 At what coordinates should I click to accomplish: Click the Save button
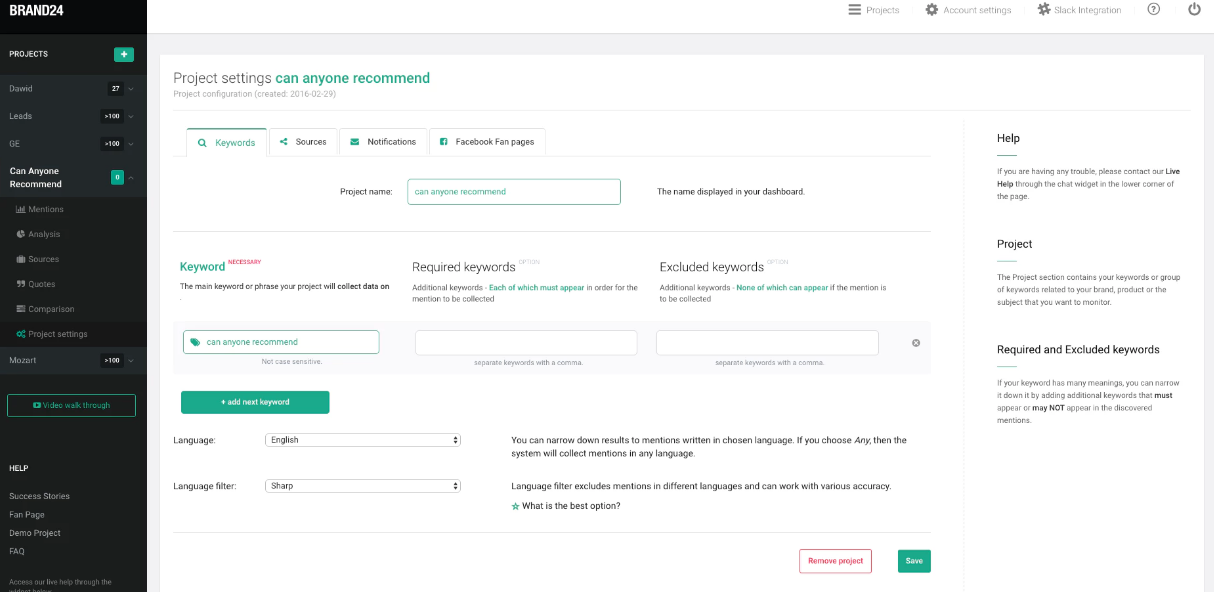[914, 561]
